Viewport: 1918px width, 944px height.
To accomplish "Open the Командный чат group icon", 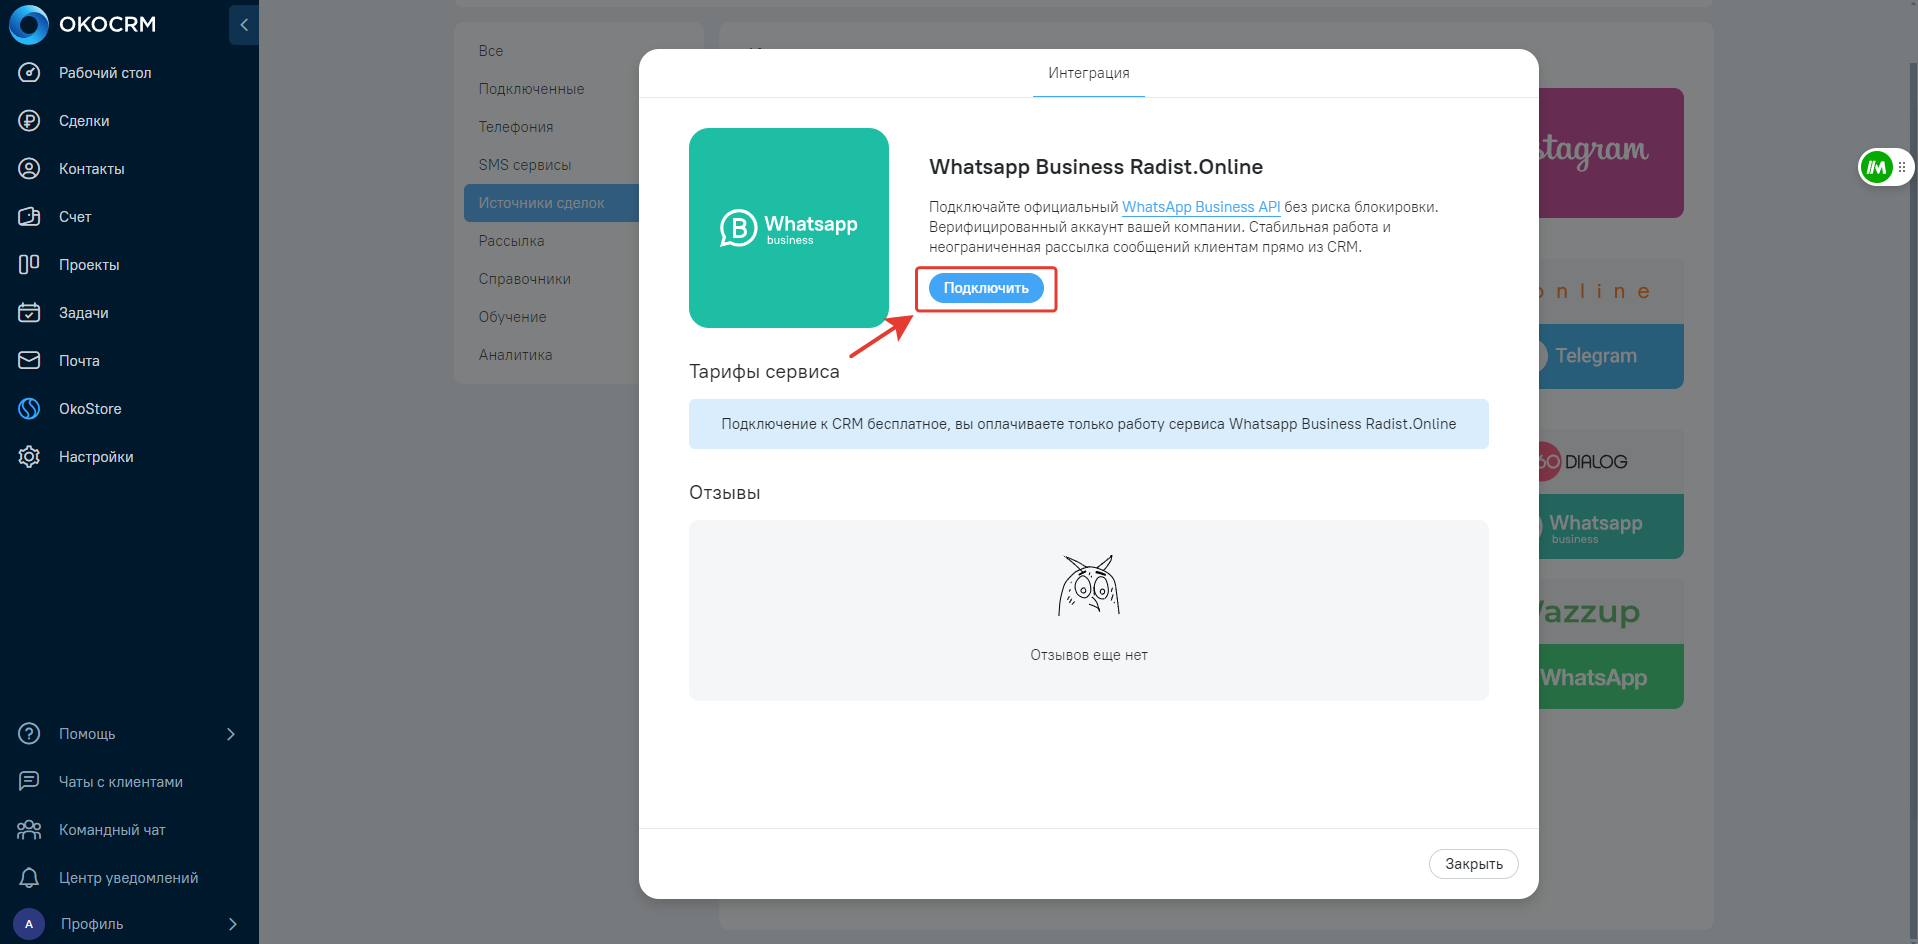I will pos(29,830).
